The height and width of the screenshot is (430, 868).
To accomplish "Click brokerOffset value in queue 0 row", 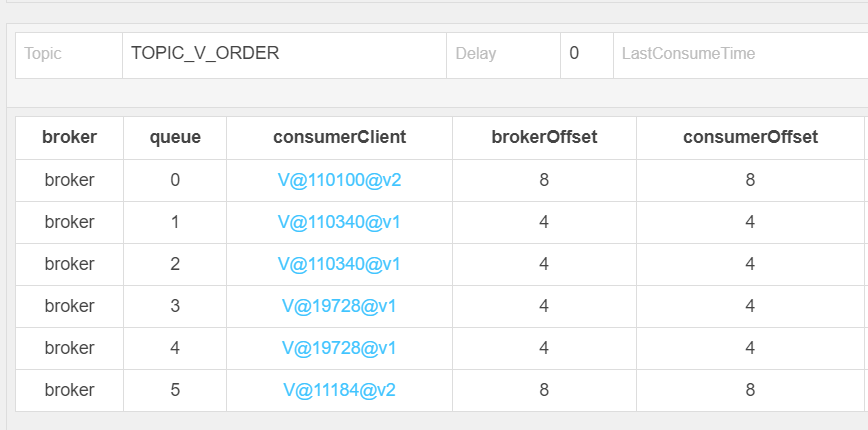I will click(x=544, y=180).
